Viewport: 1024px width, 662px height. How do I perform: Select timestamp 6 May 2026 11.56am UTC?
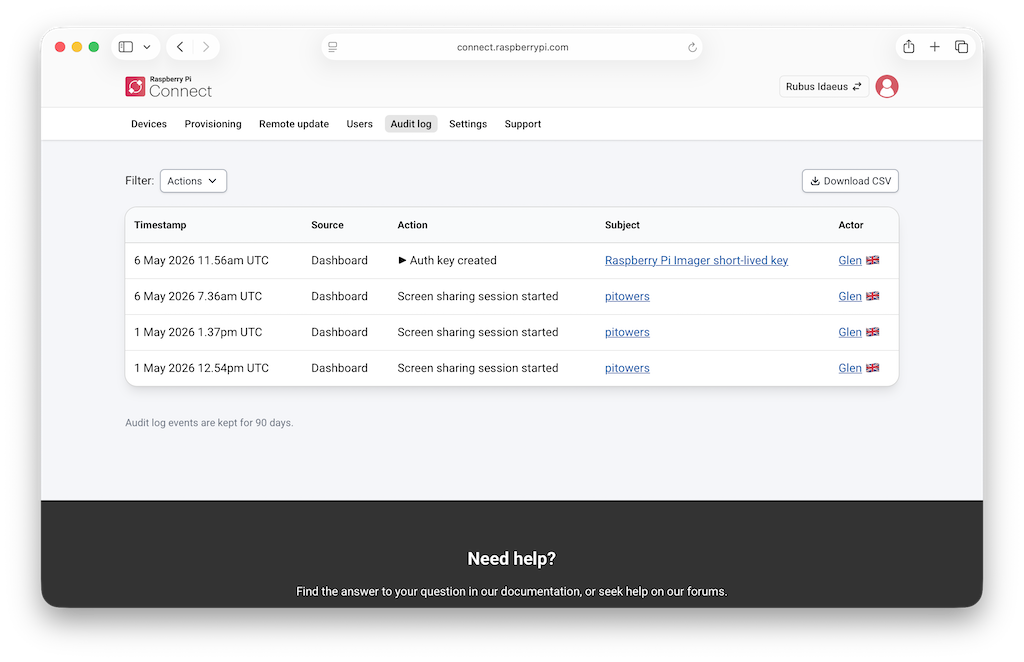coord(201,260)
